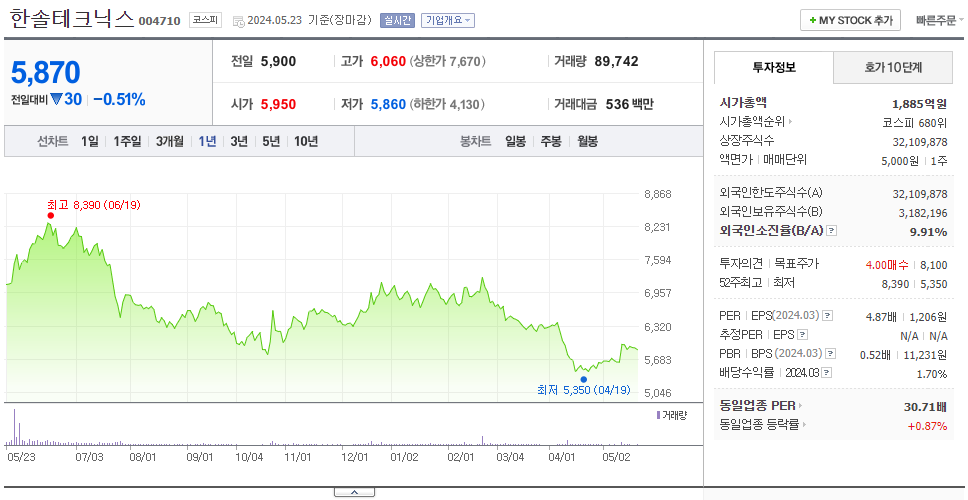
Task: Click the target price 8,100
Action: tap(933, 265)
